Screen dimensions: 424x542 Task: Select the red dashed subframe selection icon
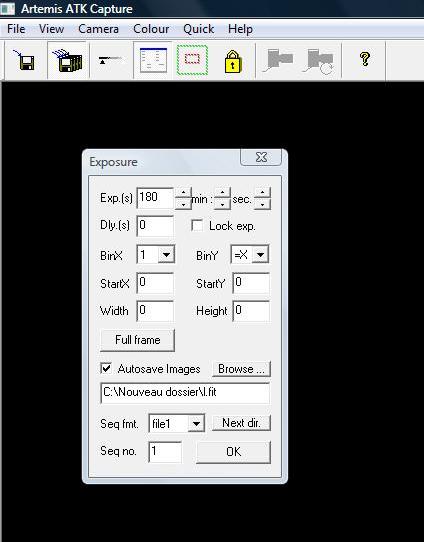[x=192, y=60]
